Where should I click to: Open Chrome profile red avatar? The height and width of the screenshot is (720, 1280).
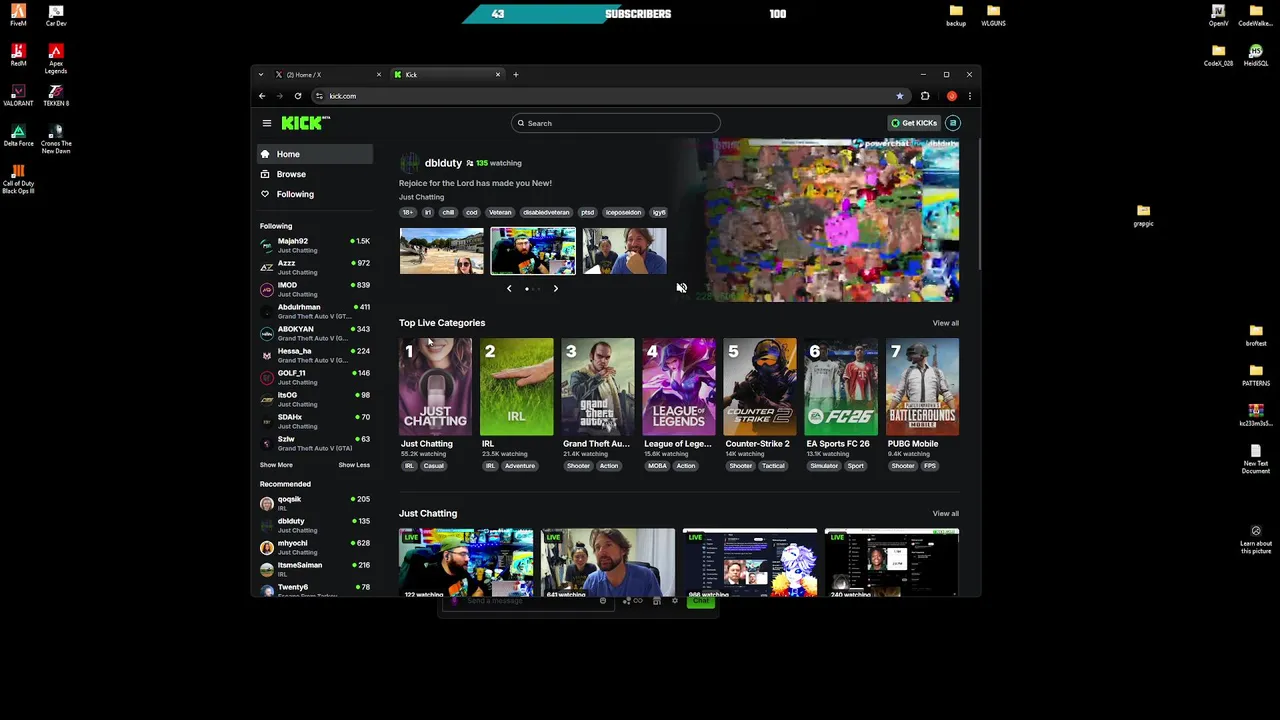click(x=952, y=96)
